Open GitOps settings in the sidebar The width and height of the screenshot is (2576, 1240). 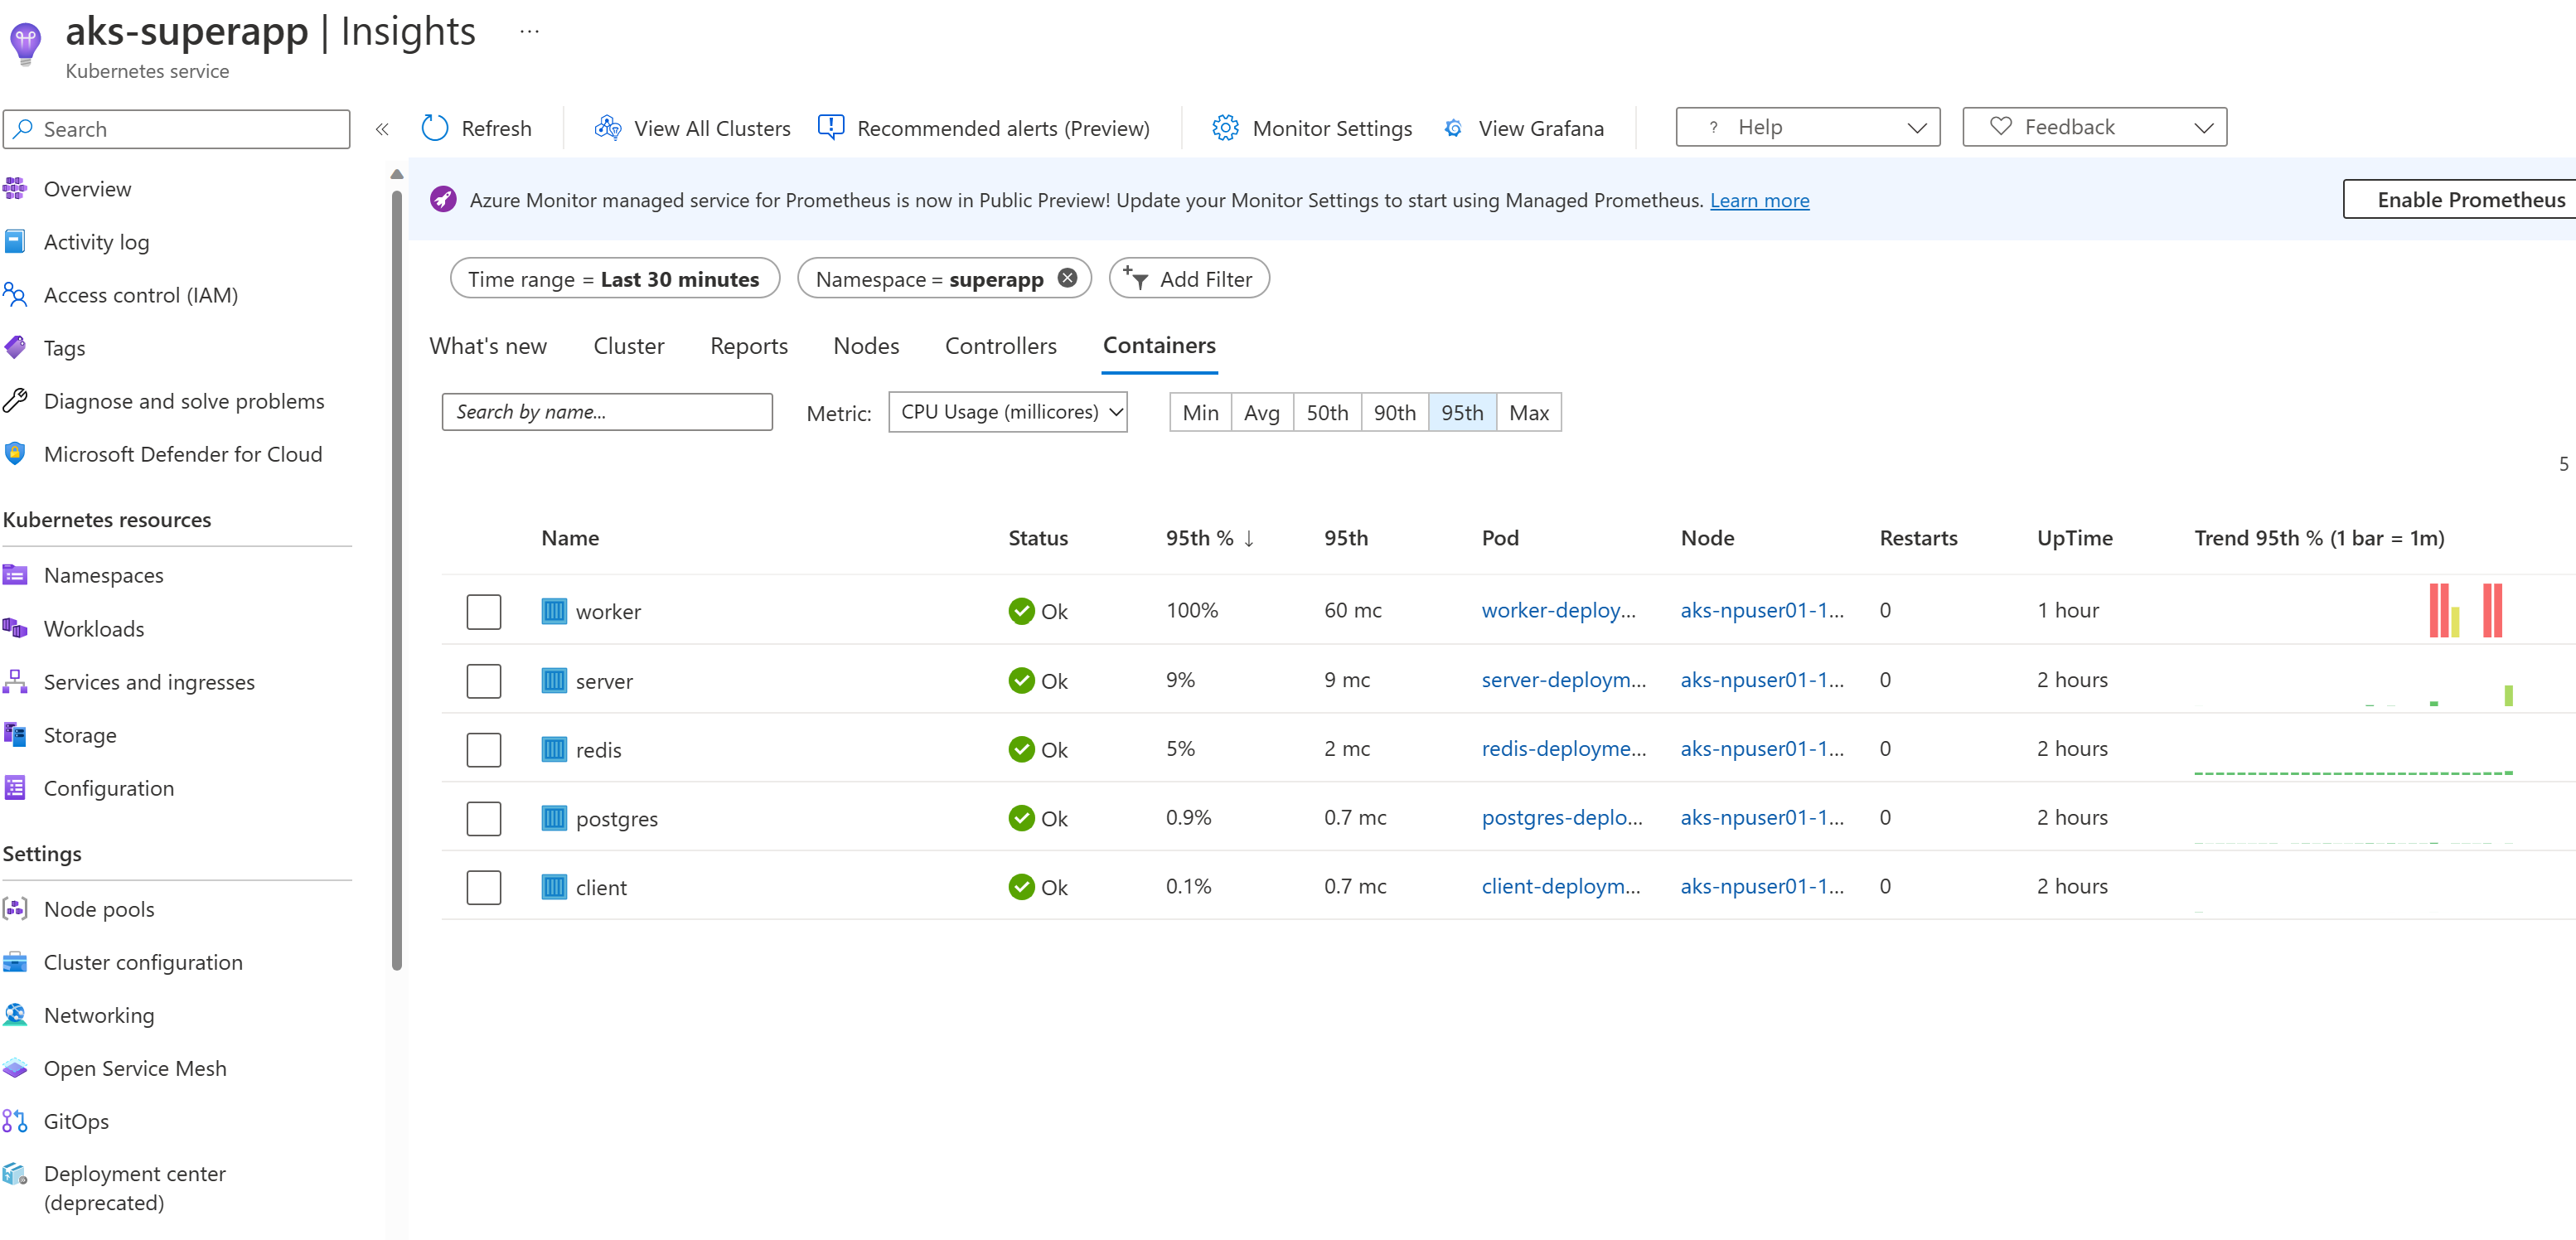[x=76, y=1120]
